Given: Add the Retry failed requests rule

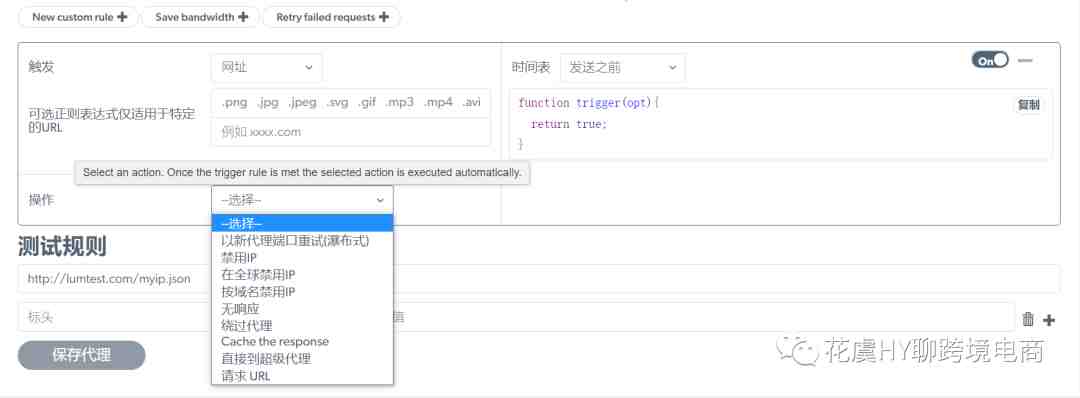Looking at the screenshot, I should (331, 17).
